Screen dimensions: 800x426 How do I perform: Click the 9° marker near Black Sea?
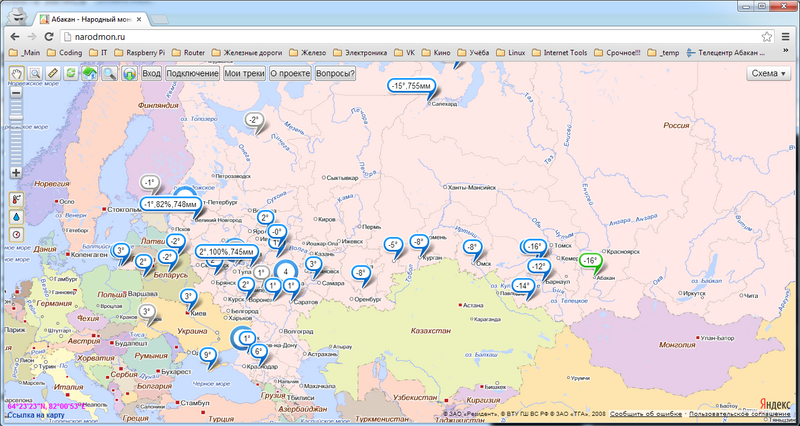[208, 354]
